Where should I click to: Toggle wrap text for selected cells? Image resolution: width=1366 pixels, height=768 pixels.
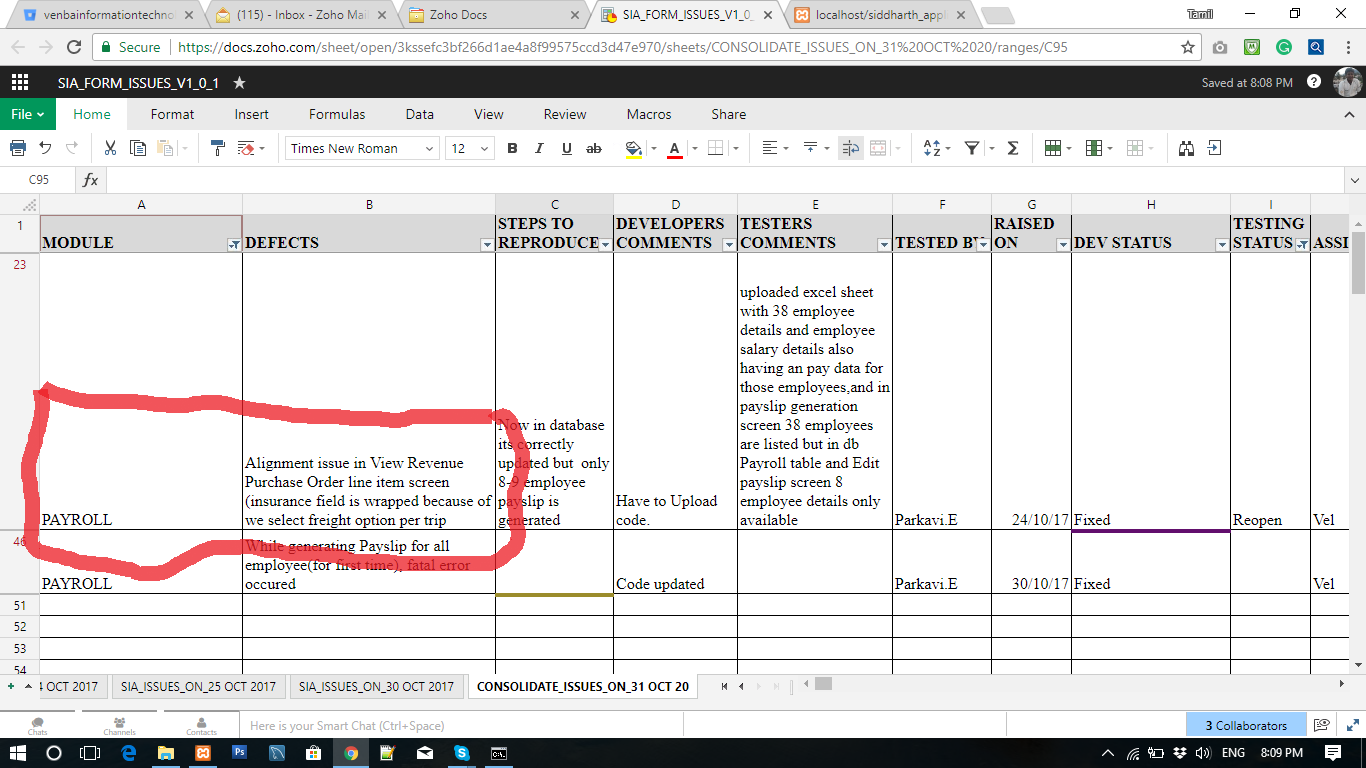[851, 148]
